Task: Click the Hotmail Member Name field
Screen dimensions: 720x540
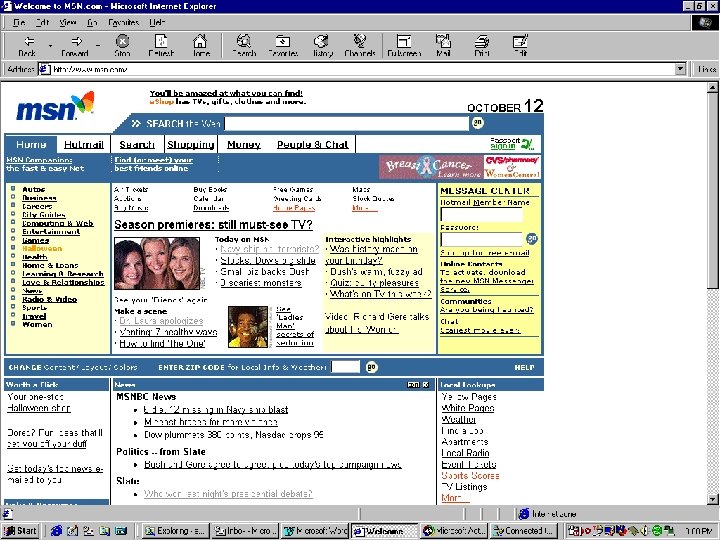Action: point(481,214)
